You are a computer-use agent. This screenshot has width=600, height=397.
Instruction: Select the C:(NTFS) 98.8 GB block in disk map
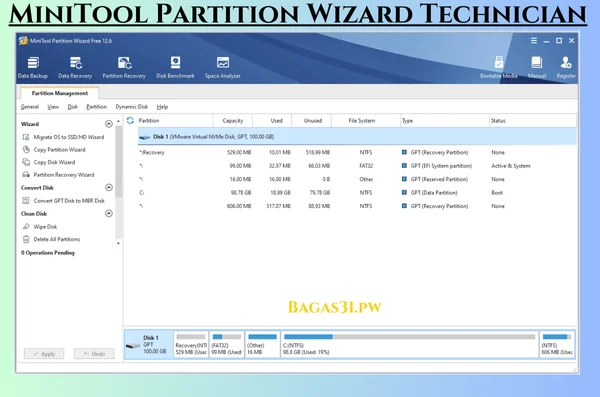click(x=409, y=345)
